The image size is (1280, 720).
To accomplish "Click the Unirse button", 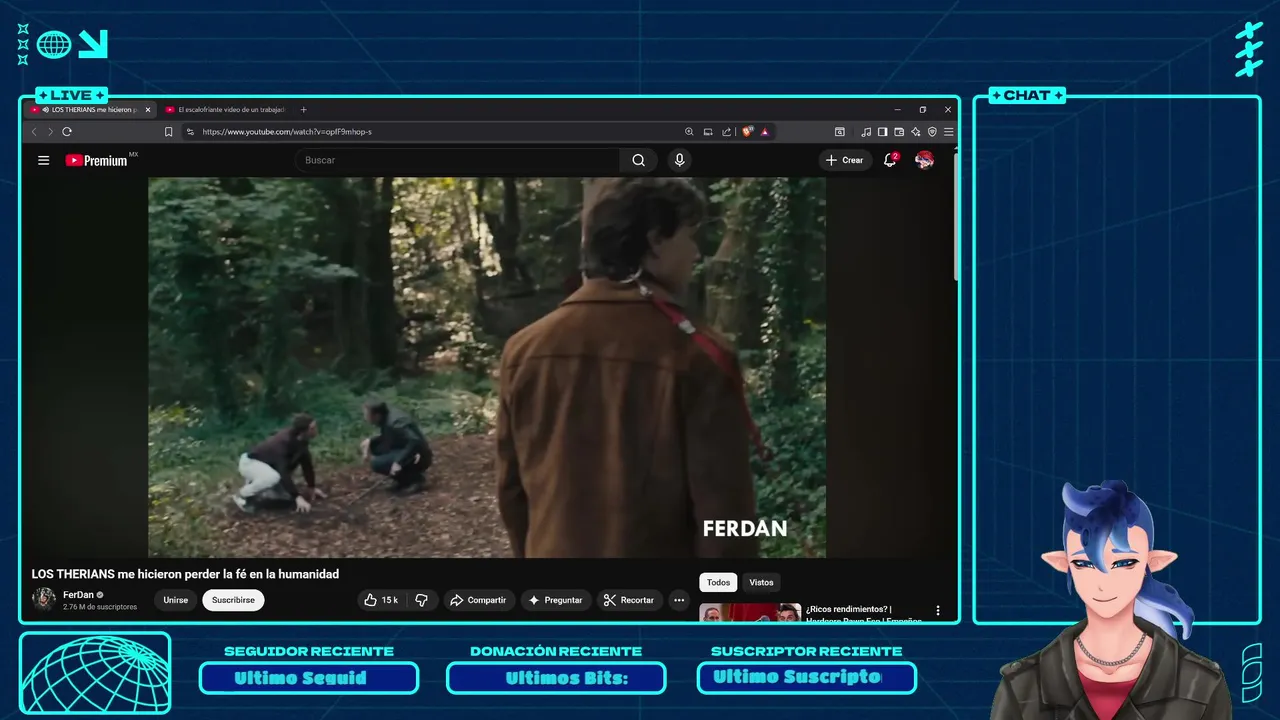I will [x=176, y=600].
